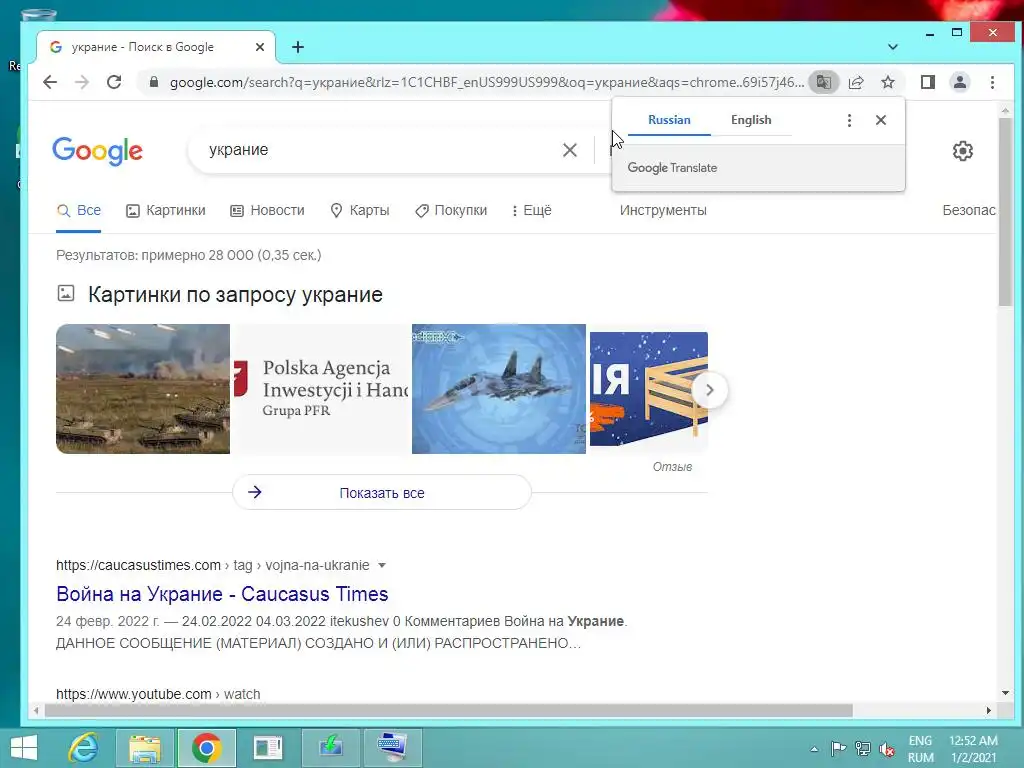Click the horizontal scrollbar thumb
Screen dimensions: 1024x768
coord(449,711)
